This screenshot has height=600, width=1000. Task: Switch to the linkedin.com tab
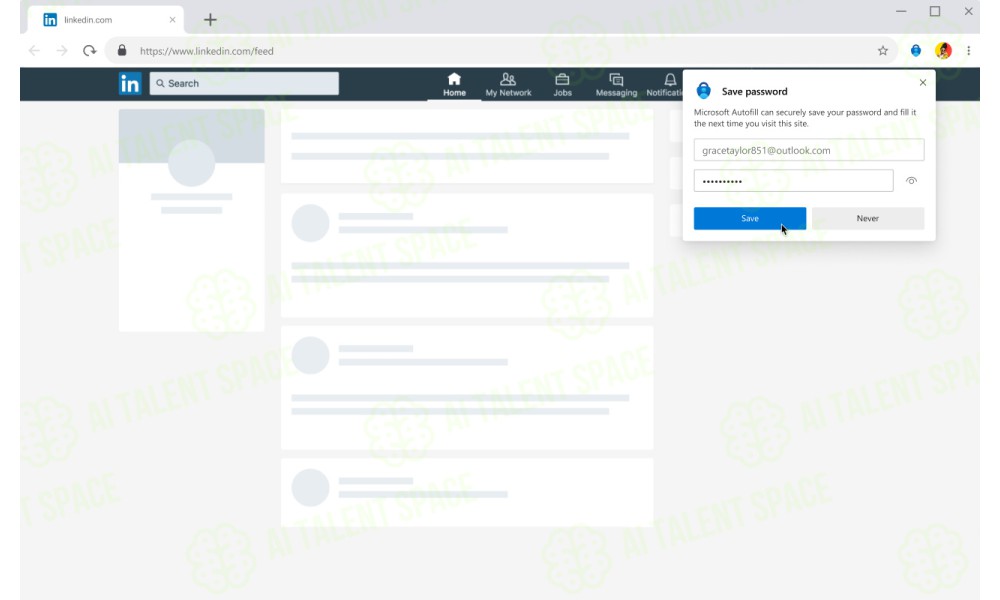[x=106, y=20]
